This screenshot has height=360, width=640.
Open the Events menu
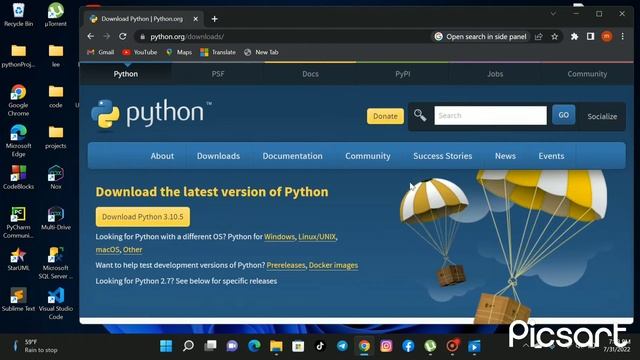(x=551, y=156)
